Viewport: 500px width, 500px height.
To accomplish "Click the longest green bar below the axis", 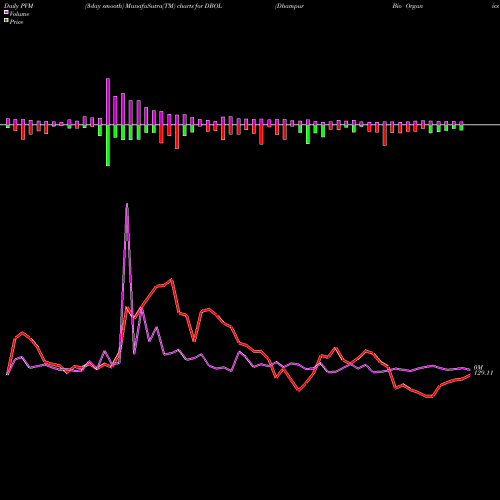I will 108,145.
